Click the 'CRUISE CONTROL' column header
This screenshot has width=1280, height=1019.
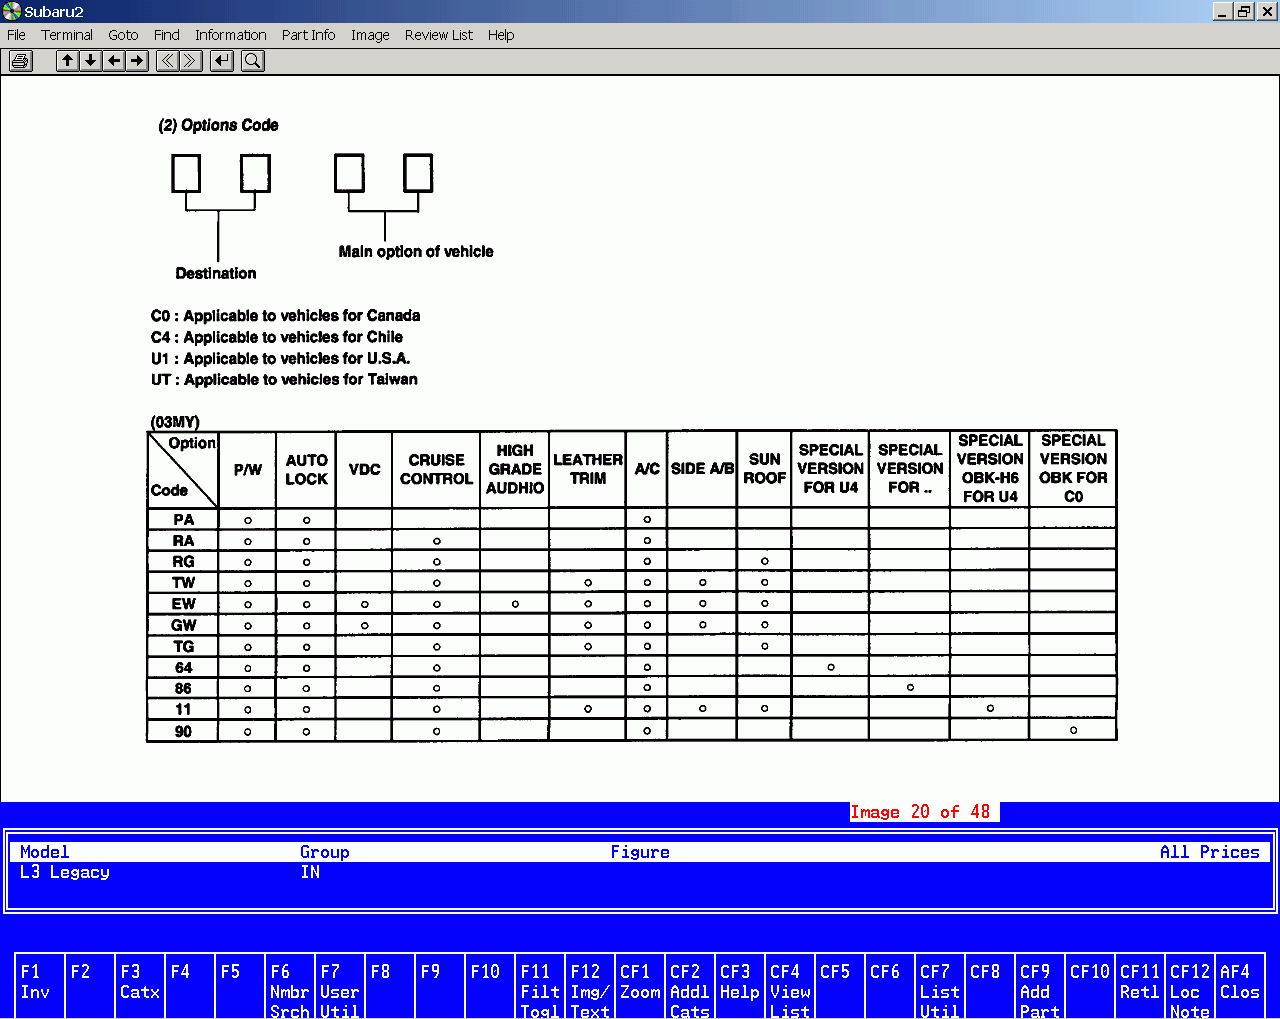coord(436,469)
